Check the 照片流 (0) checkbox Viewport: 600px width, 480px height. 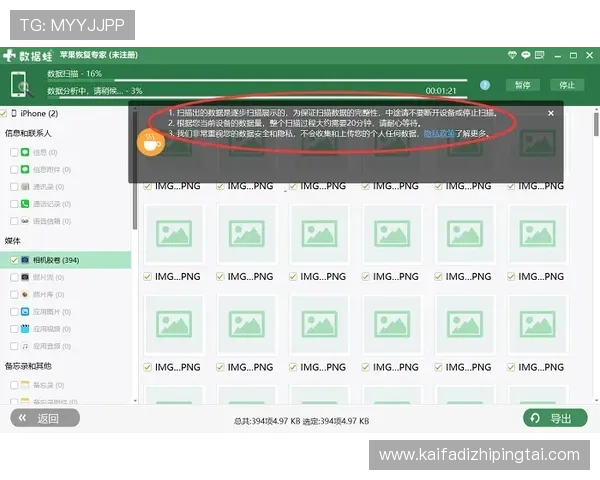pyautogui.click(x=14, y=278)
